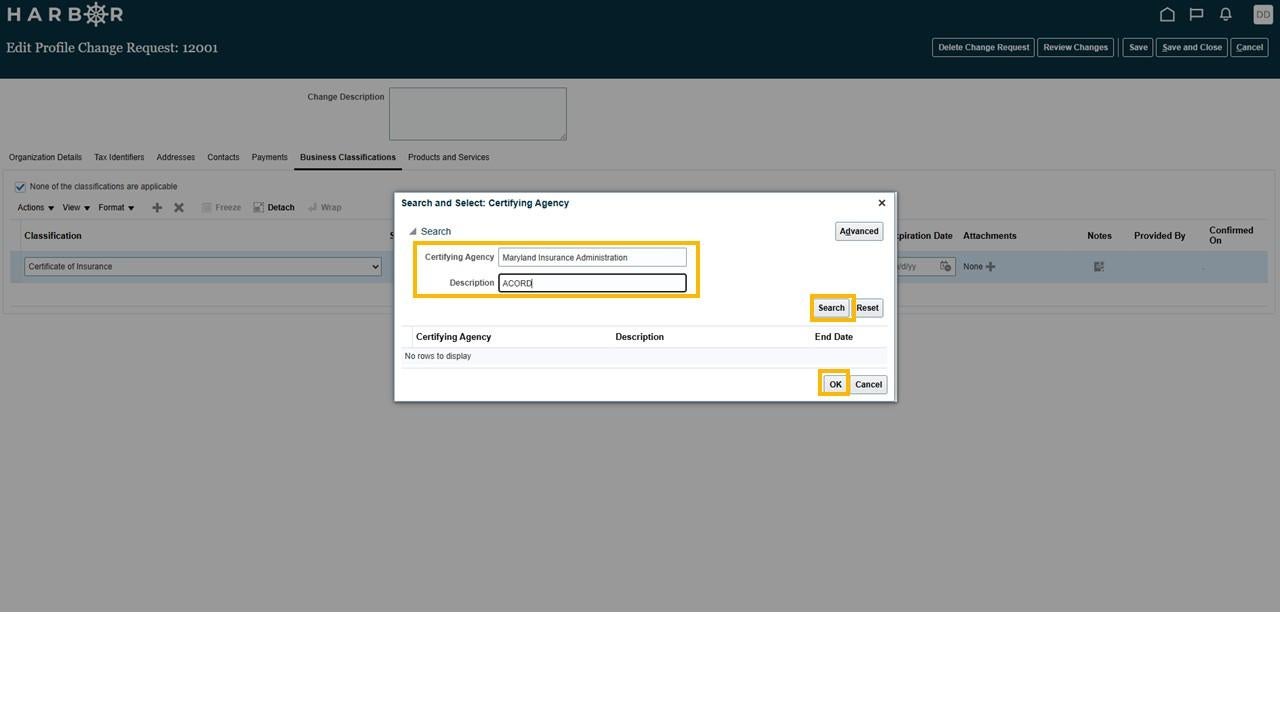Switch to Payments tab
Viewport: 1280px width, 720px height.
[270, 158]
